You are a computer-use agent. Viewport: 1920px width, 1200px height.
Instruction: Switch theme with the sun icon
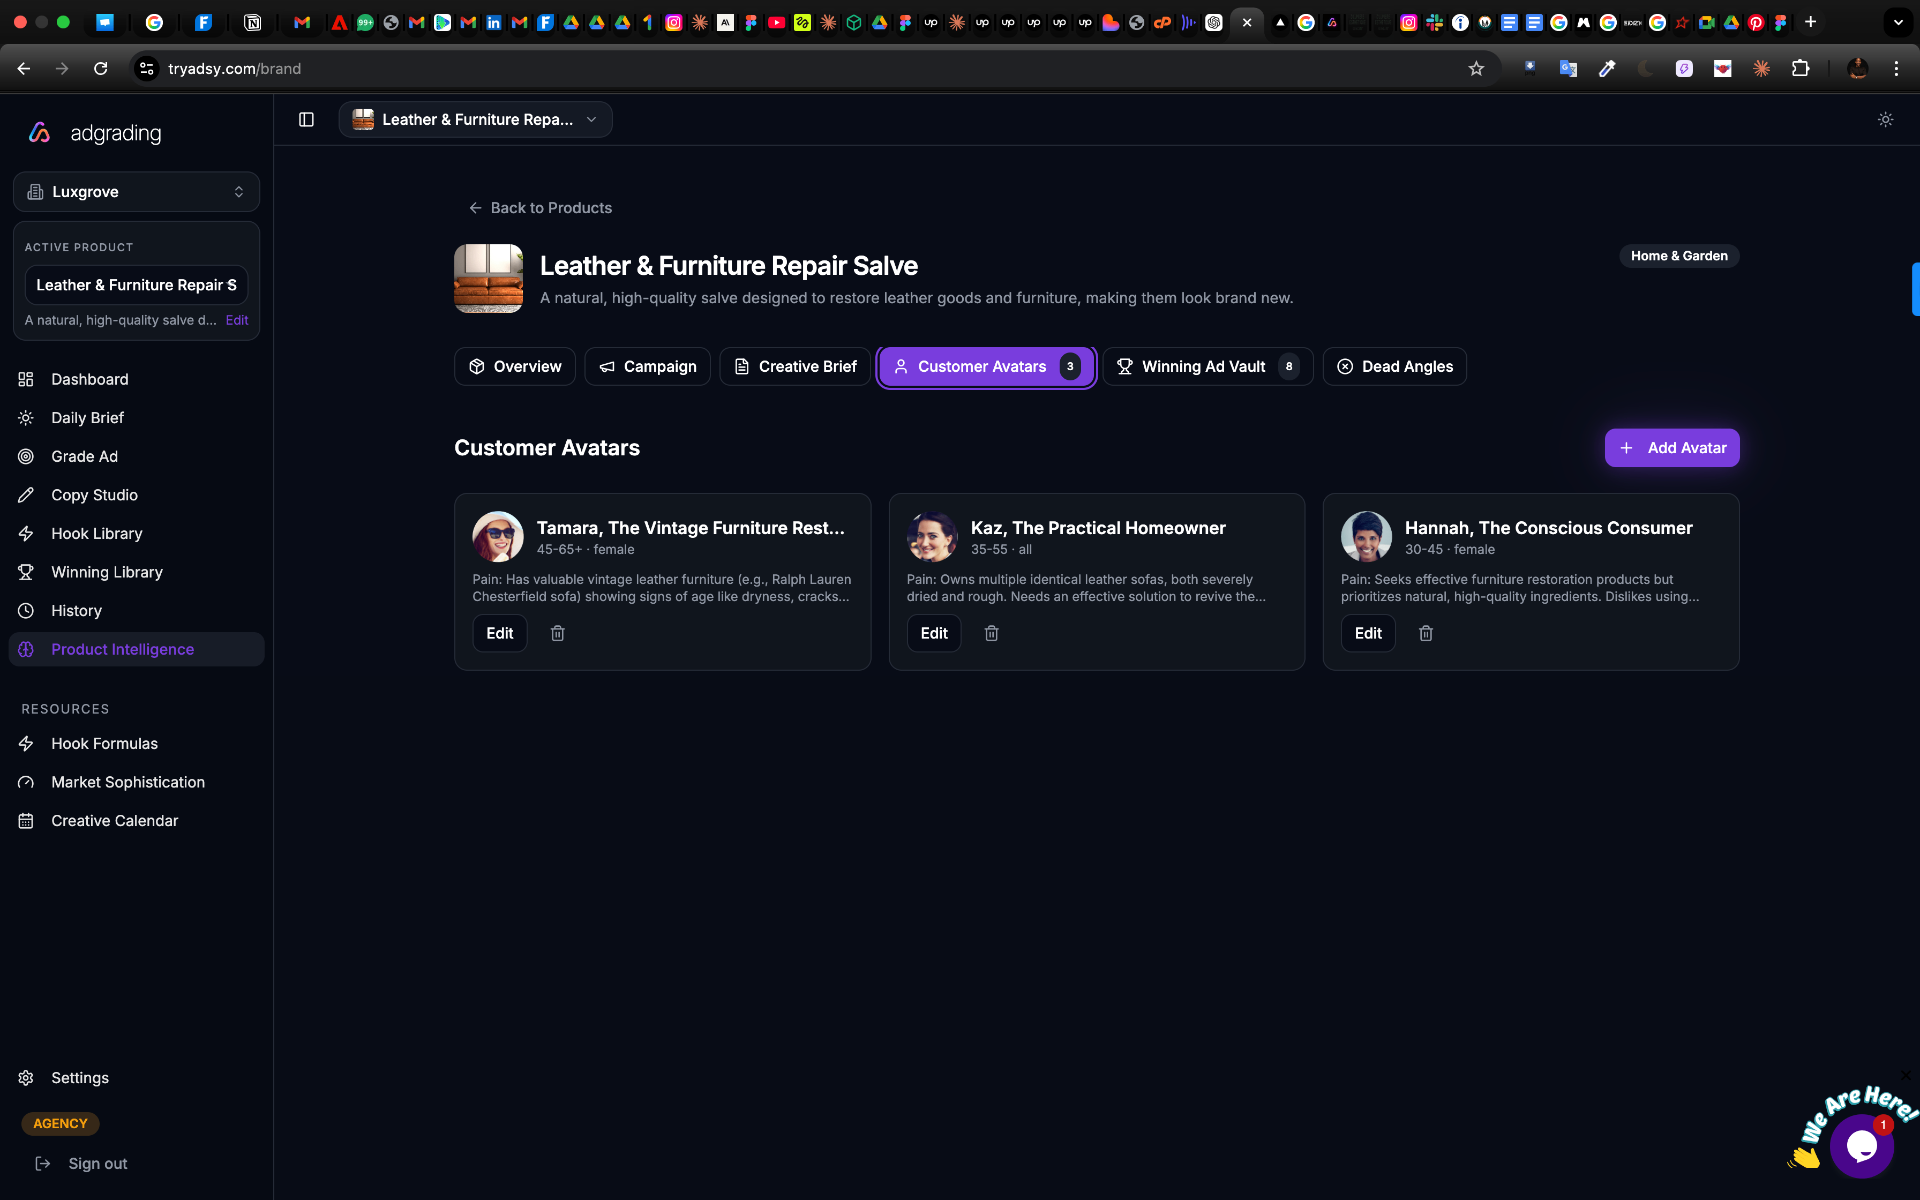[x=1885, y=120]
